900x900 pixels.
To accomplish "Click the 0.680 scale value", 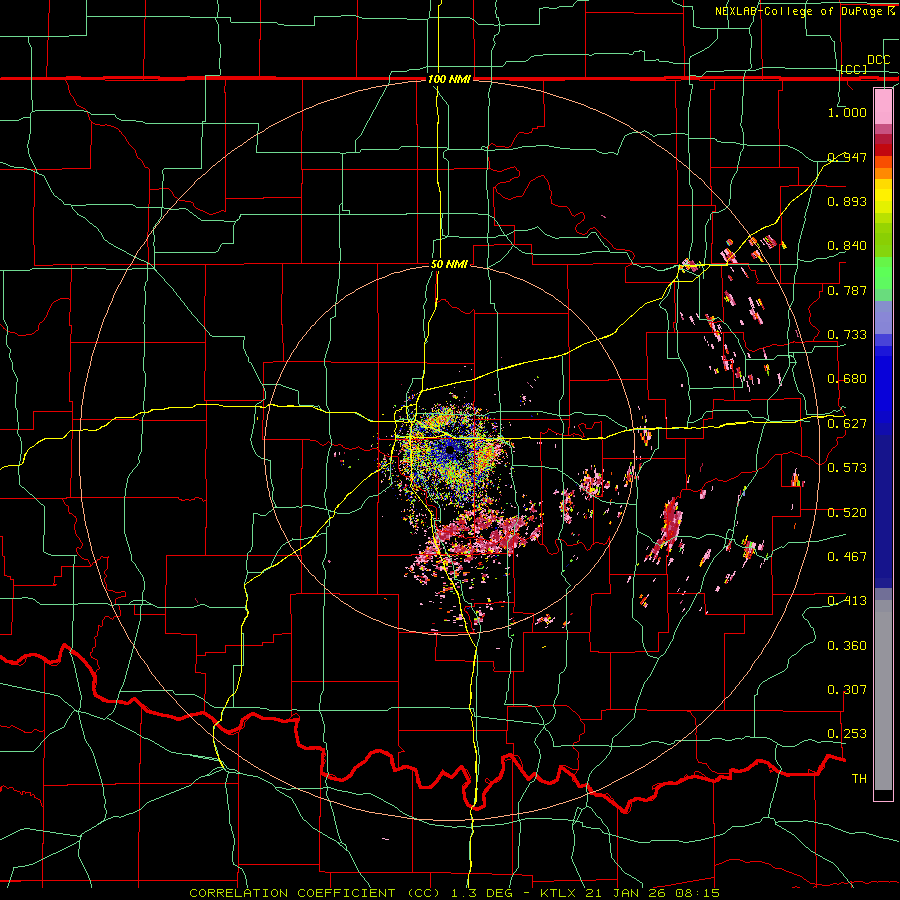I will click(x=847, y=379).
